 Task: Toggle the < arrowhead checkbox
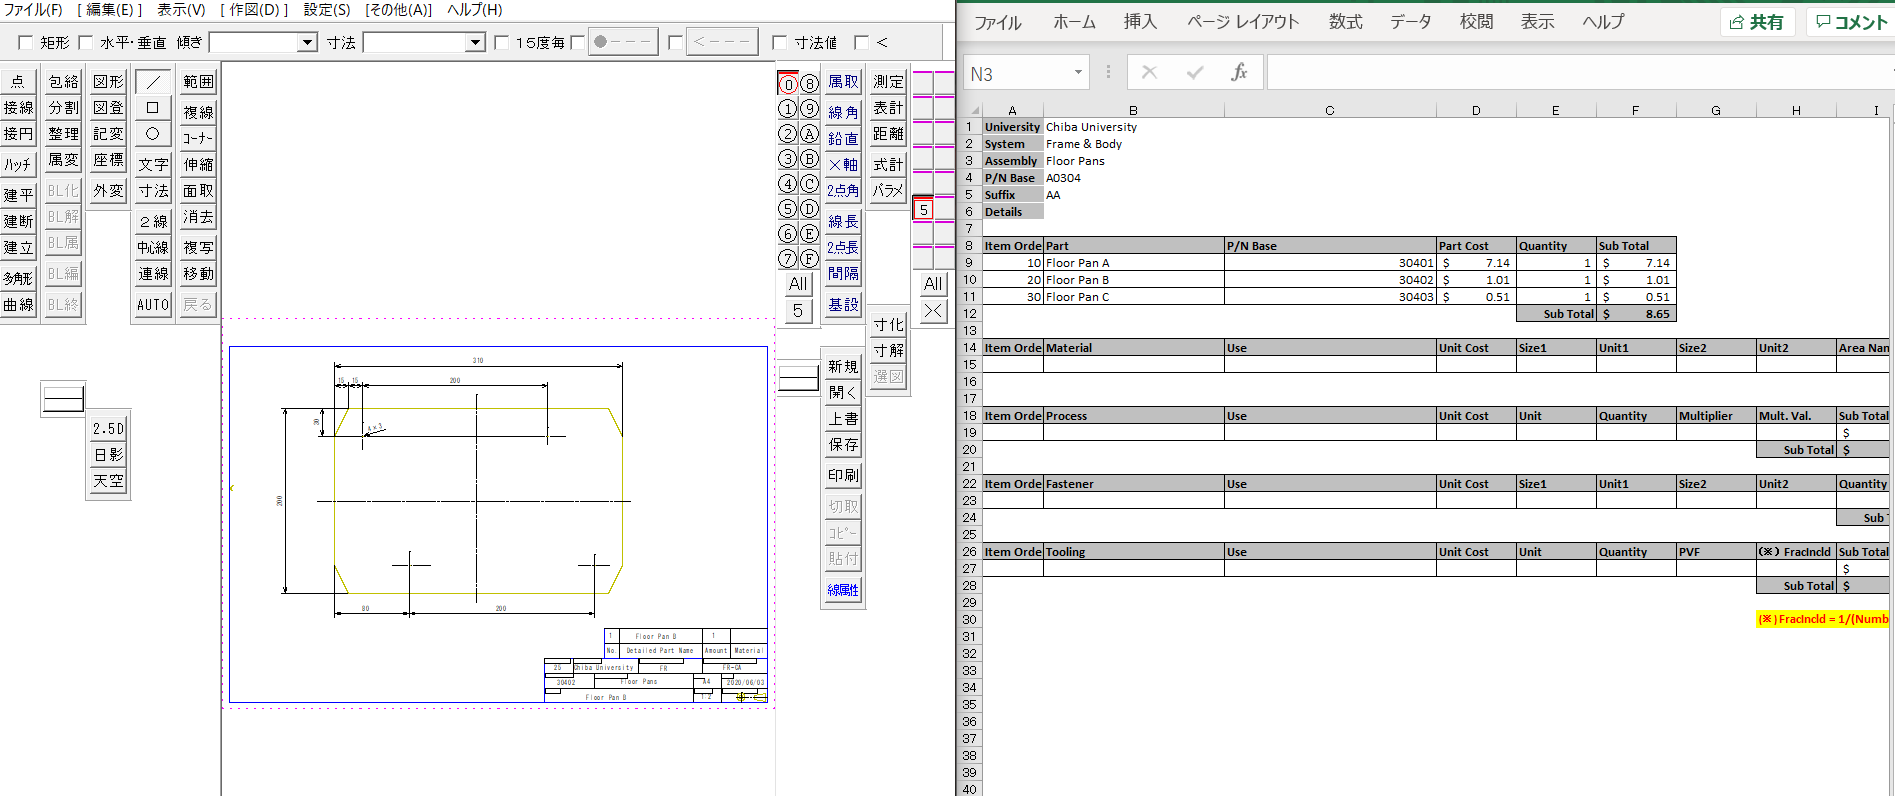coord(861,42)
